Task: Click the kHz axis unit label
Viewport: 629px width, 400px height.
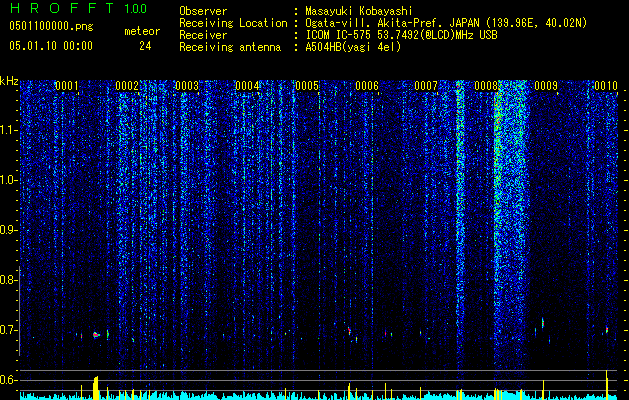Action: (x=9, y=81)
